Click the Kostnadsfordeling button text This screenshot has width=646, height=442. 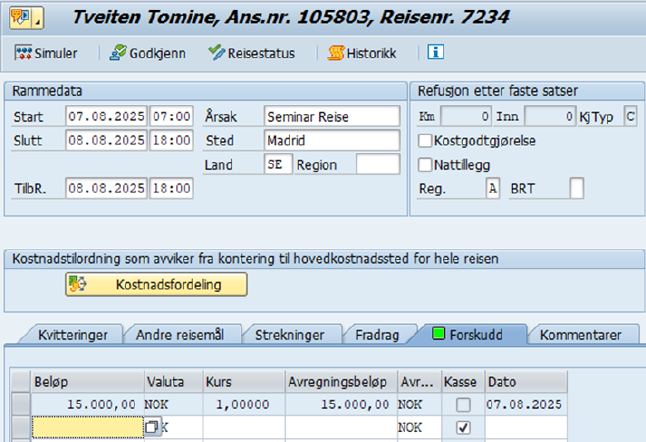(x=169, y=284)
